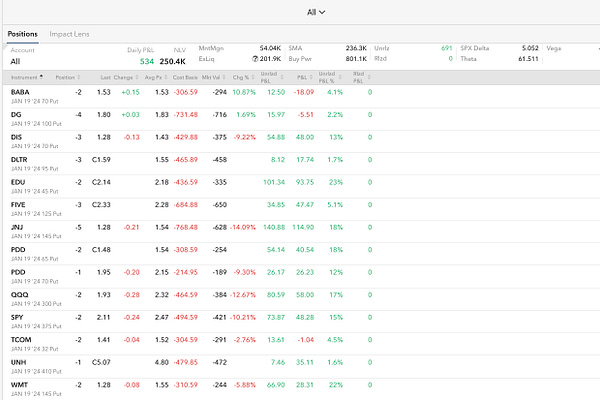Sort by the Instrument column header
This screenshot has height=400, width=600.
point(26,77)
